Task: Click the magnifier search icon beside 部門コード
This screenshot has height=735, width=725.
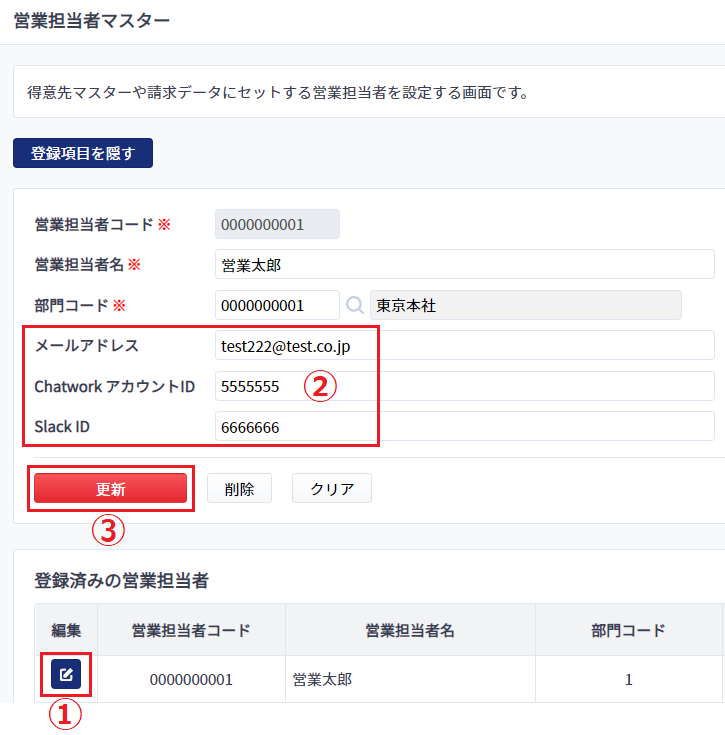Action: click(x=355, y=305)
